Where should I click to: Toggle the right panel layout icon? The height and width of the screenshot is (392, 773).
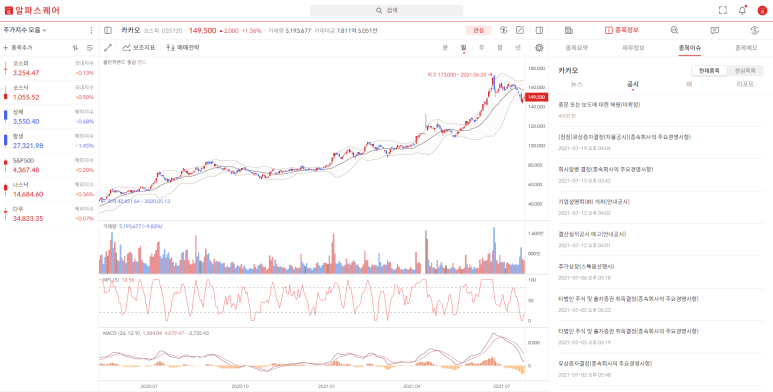click(x=539, y=31)
